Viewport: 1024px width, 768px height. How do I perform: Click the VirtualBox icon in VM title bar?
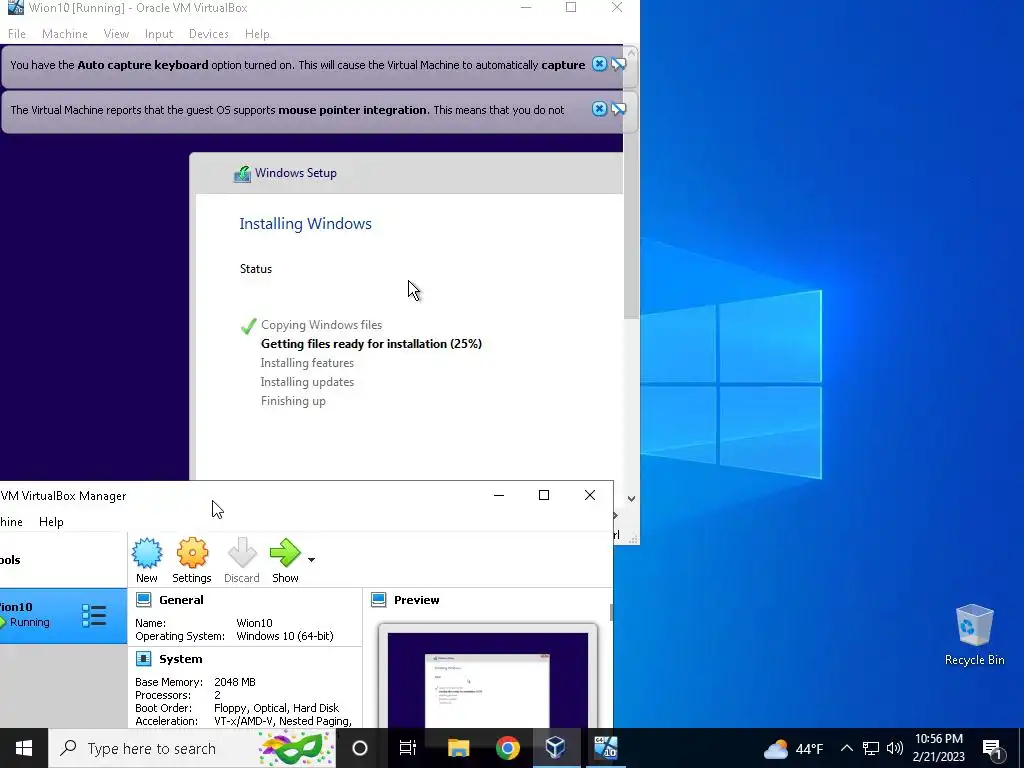click(x=16, y=8)
